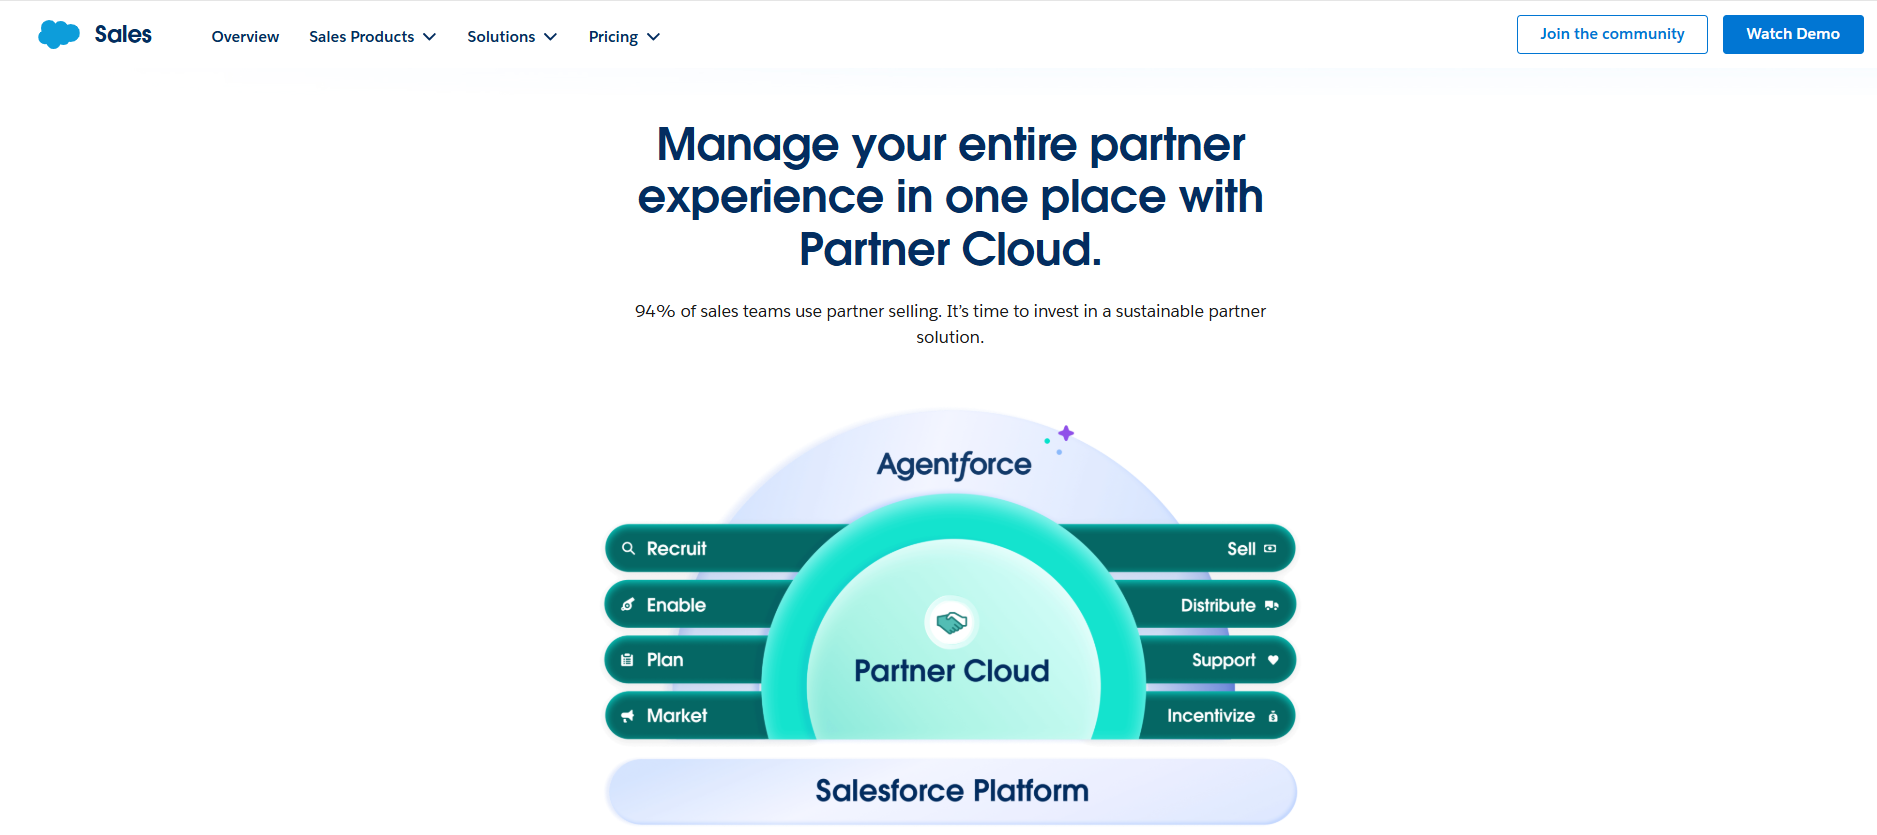Click the Incentivize icon
Screen dimensions: 1877x835
point(1273,716)
